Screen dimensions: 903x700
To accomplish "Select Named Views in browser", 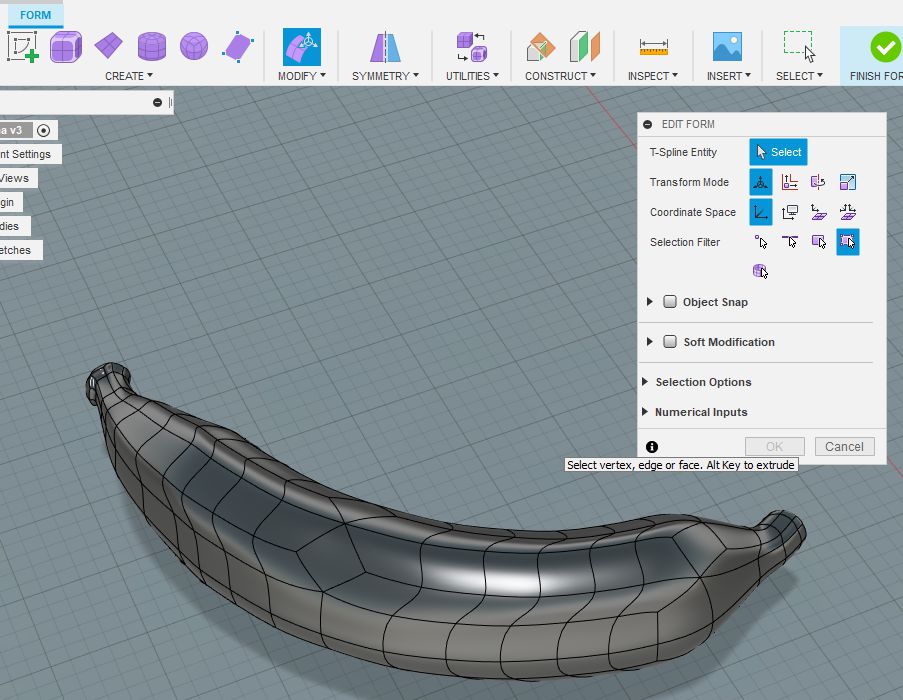I will click(14, 178).
